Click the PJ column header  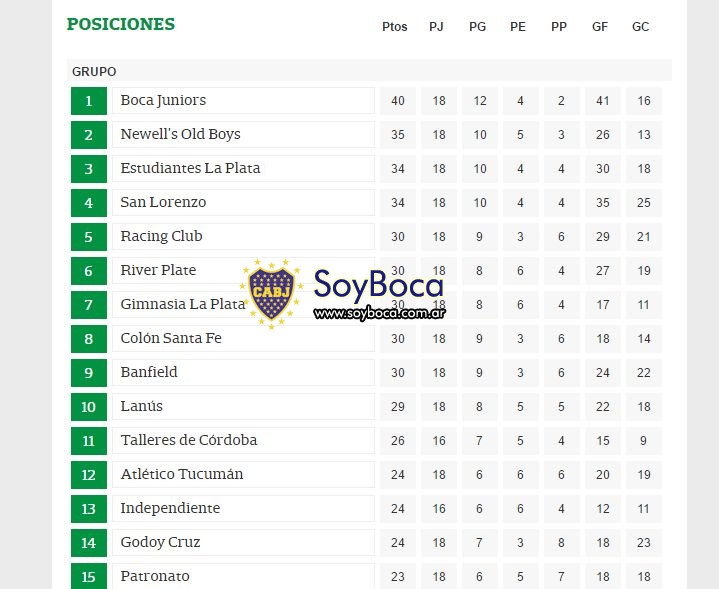click(x=436, y=27)
